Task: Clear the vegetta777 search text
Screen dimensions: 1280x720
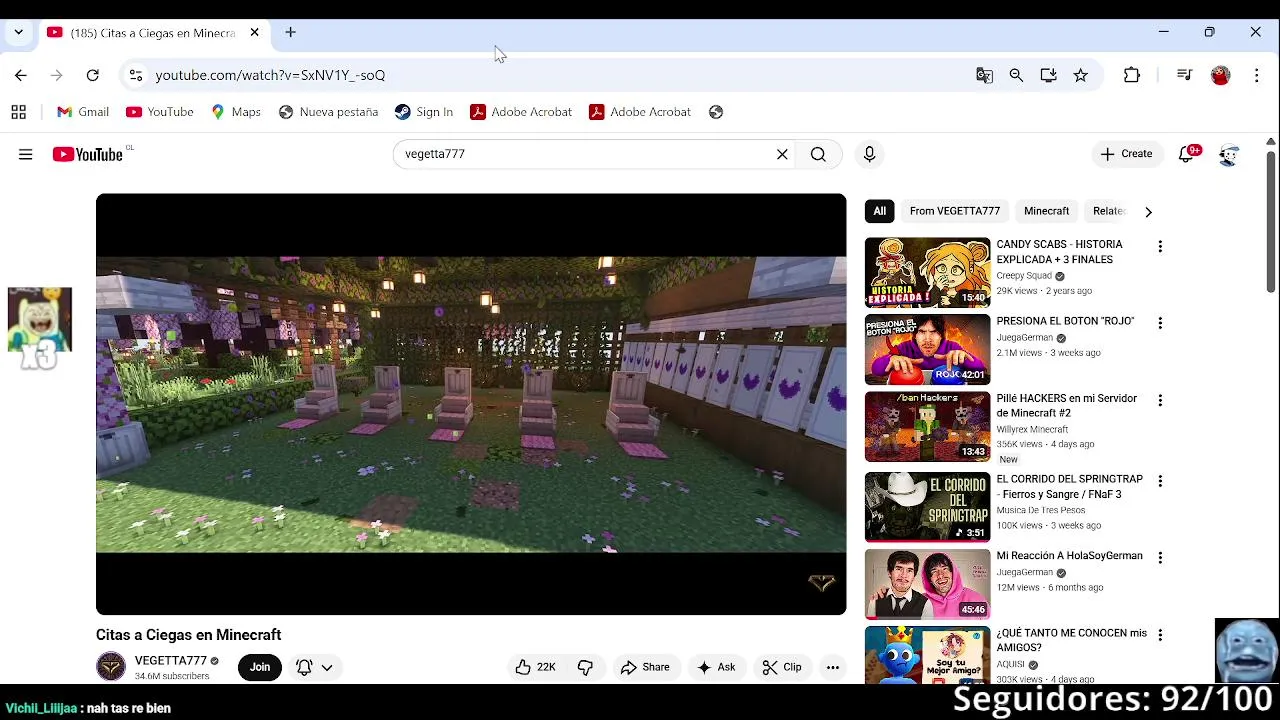Action: click(782, 154)
